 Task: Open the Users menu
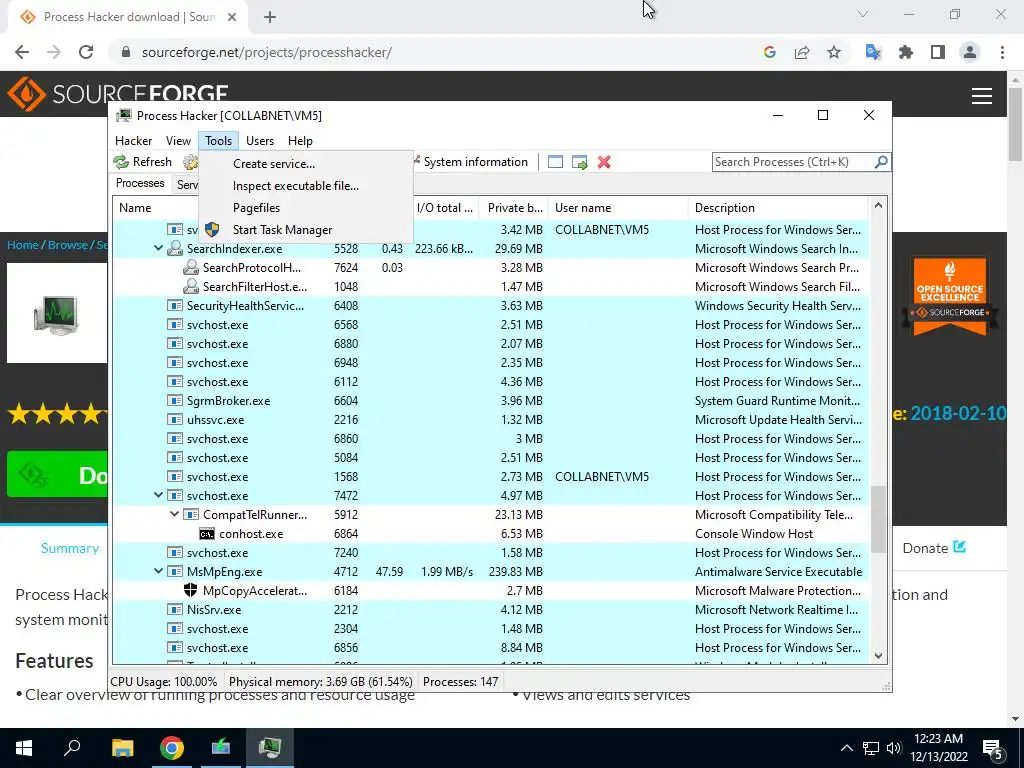pos(260,140)
